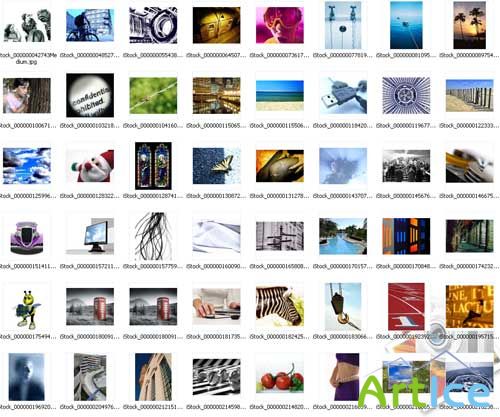
Task: Choose the cartoon bee character thumbnail
Action: click(27, 310)
